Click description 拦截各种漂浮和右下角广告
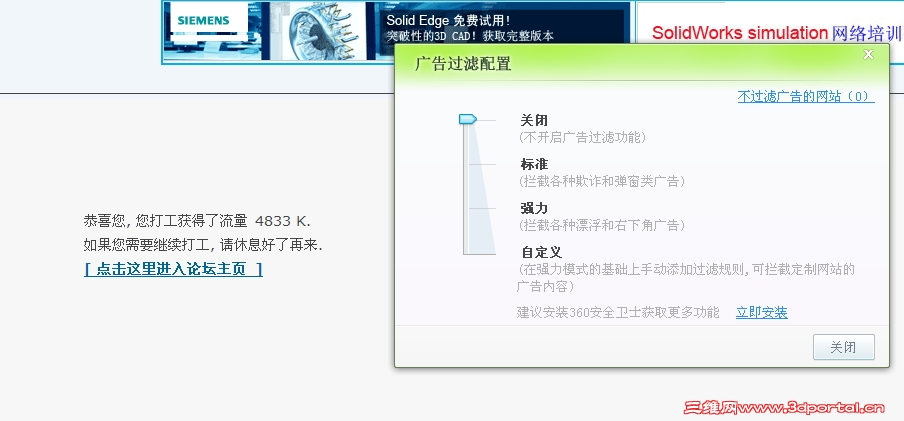Image resolution: width=904 pixels, height=421 pixels. [602, 225]
